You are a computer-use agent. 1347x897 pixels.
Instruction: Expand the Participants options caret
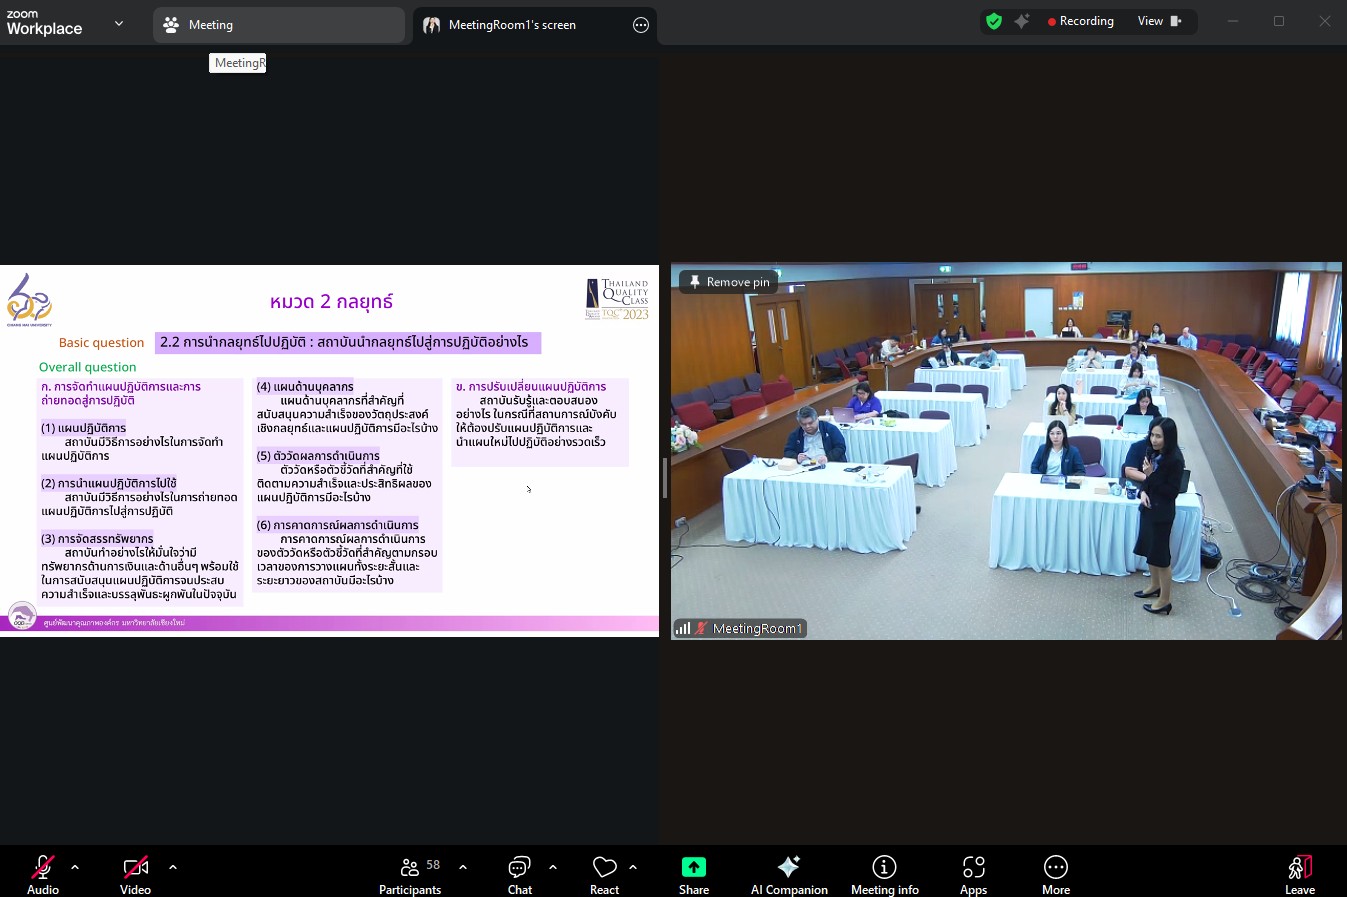463,867
